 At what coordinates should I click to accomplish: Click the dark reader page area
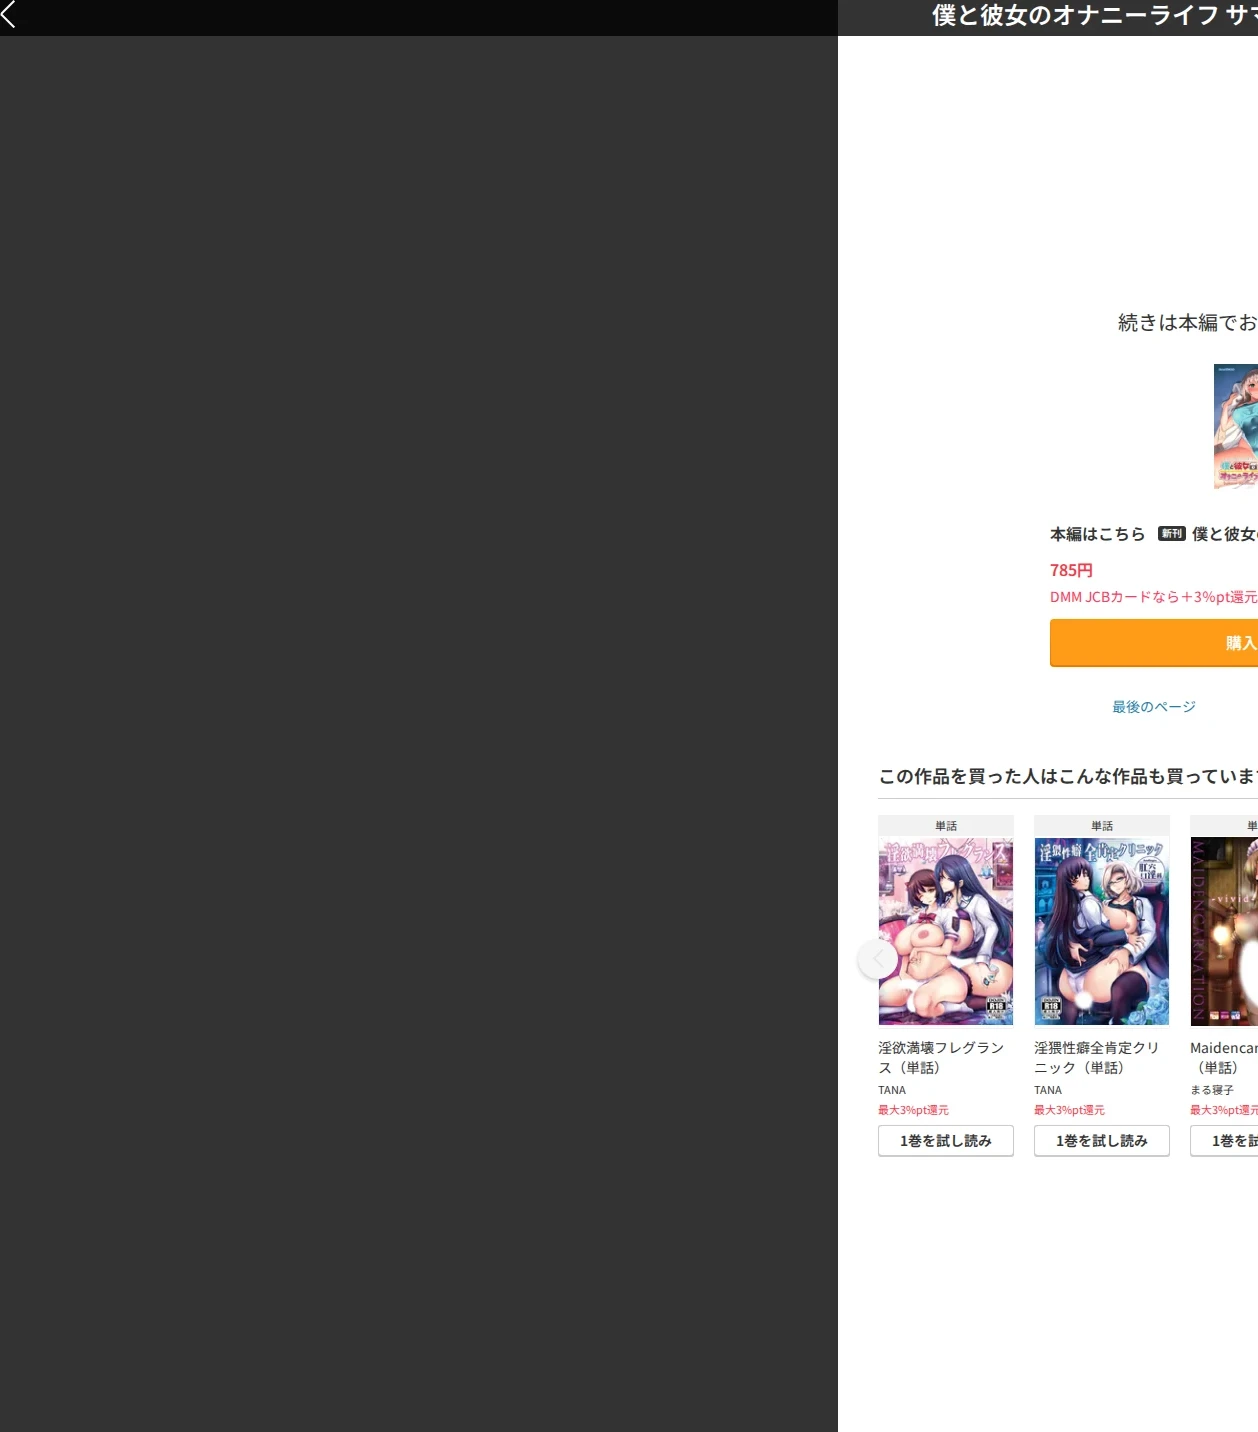[x=419, y=734]
